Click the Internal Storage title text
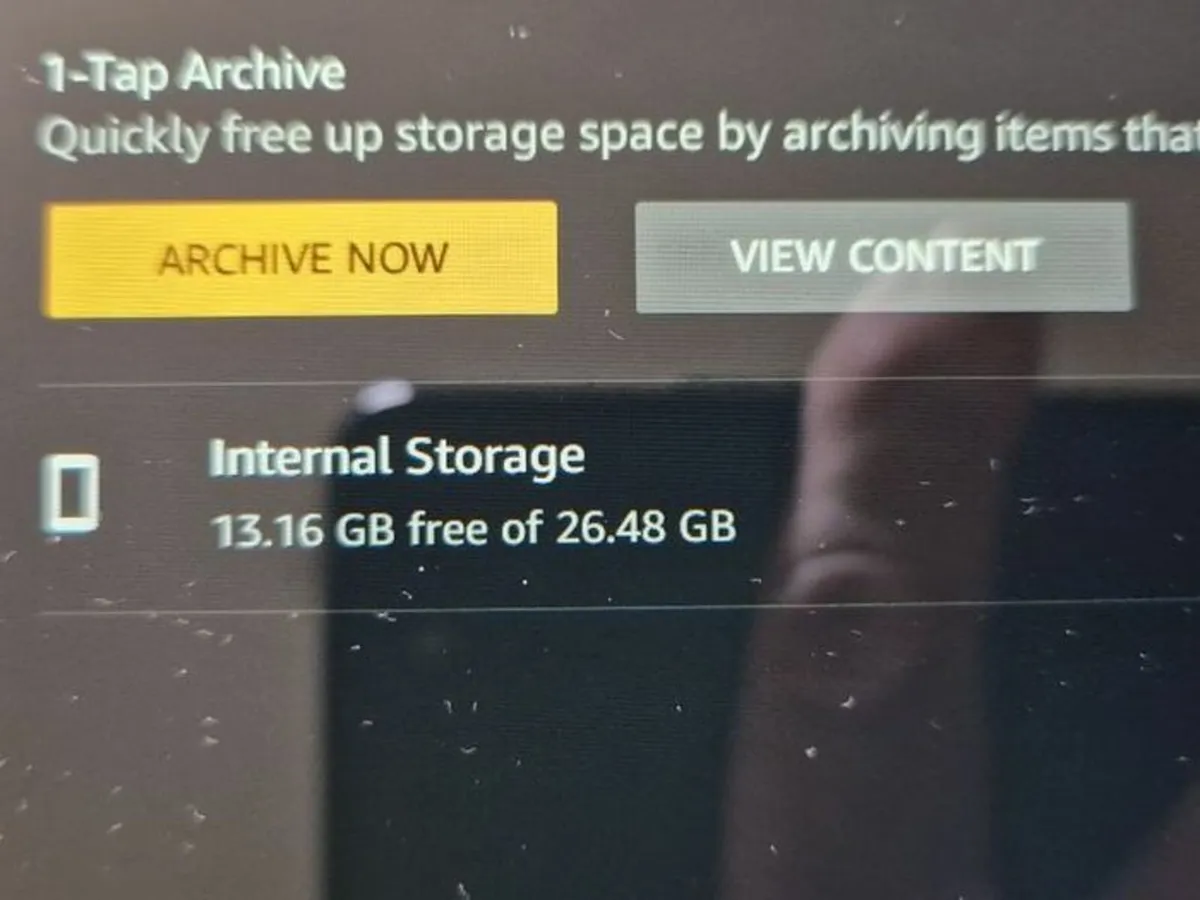The width and height of the screenshot is (1200, 900). click(397, 459)
